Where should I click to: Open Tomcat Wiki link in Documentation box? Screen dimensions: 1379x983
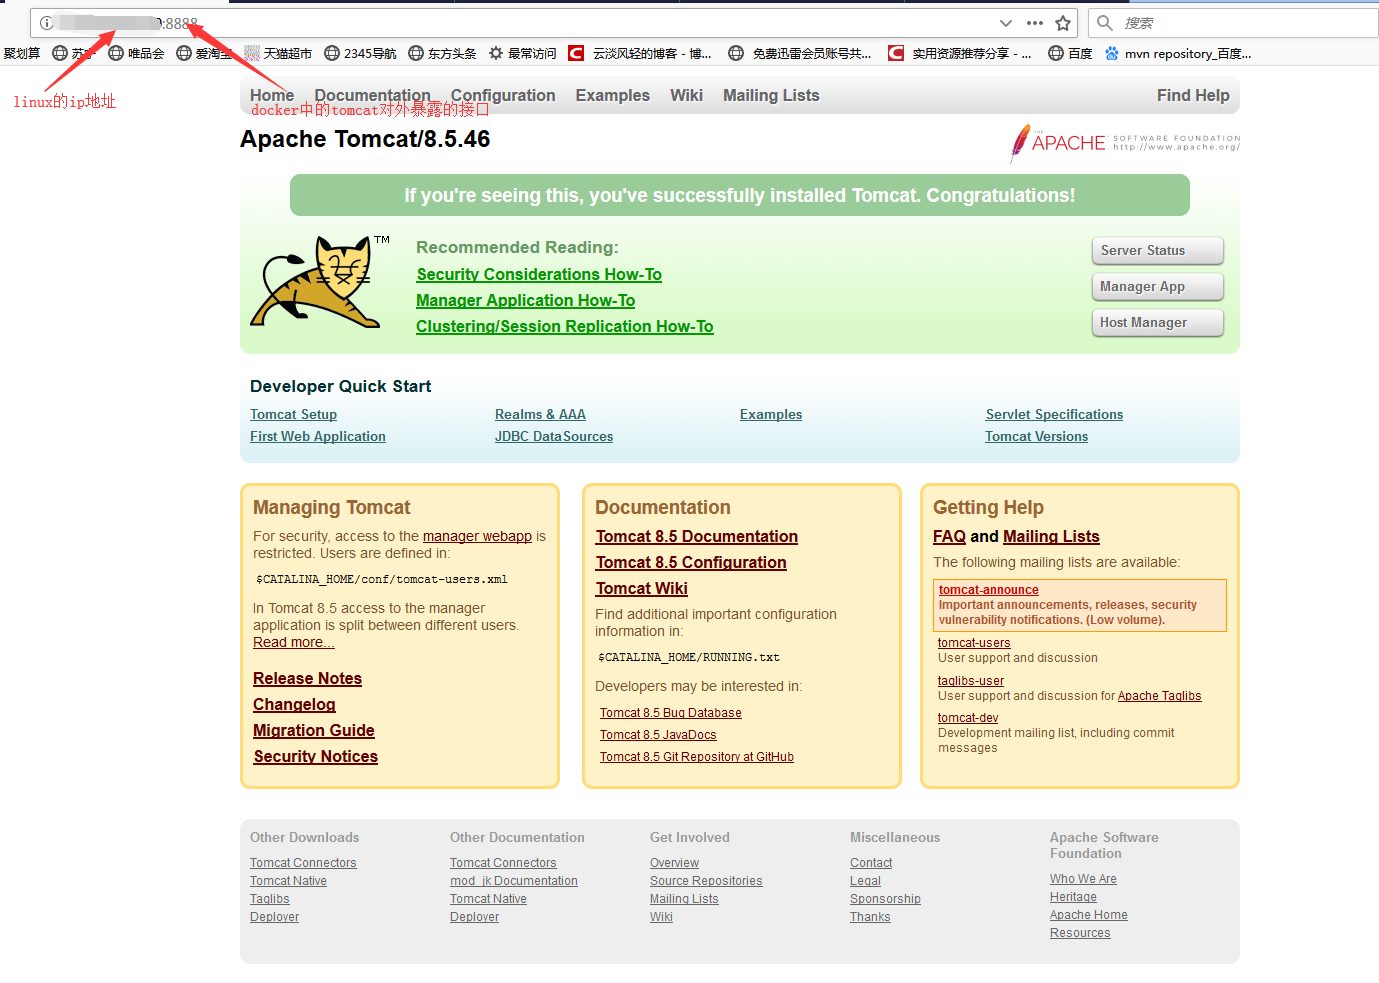click(x=642, y=589)
